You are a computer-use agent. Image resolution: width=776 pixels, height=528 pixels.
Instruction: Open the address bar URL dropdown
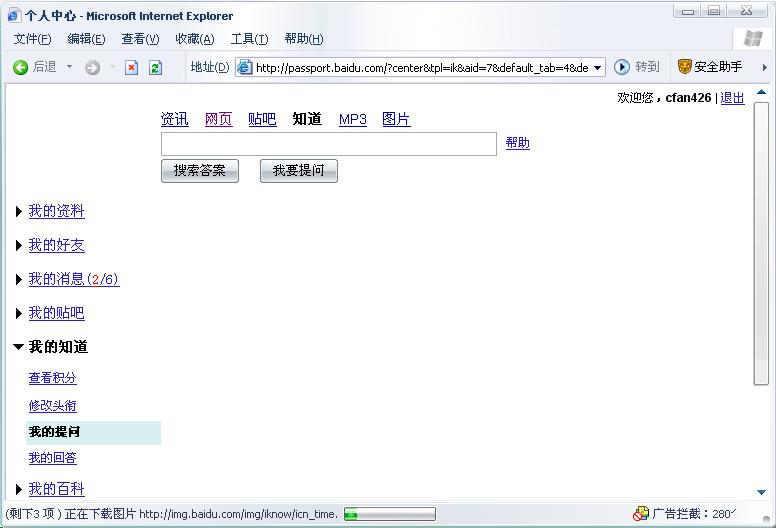[597, 68]
